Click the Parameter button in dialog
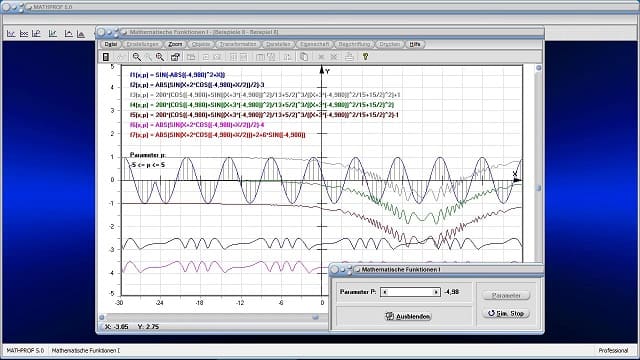The width and height of the screenshot is (640, 360). [506, 296]
